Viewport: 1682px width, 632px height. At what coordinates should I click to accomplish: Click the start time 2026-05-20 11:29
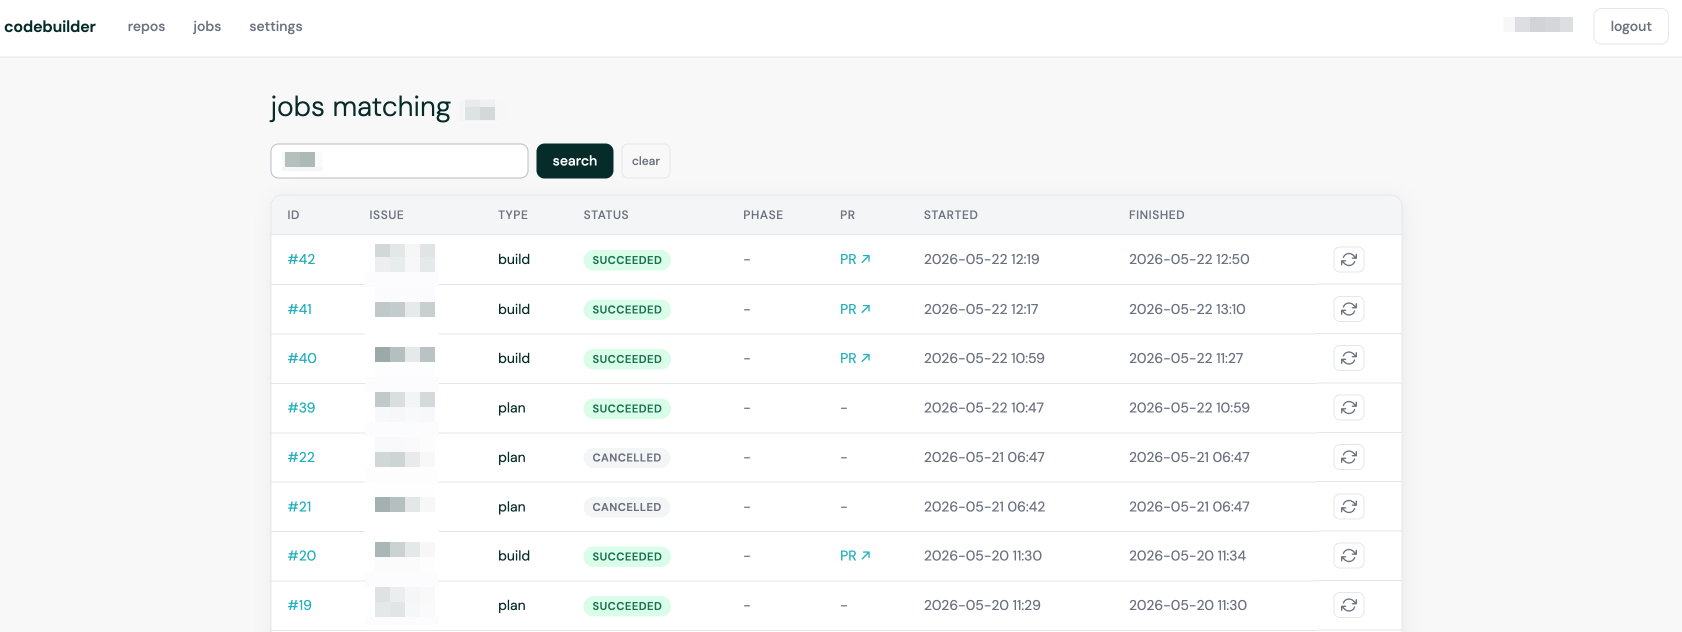[x=982, y=605]
